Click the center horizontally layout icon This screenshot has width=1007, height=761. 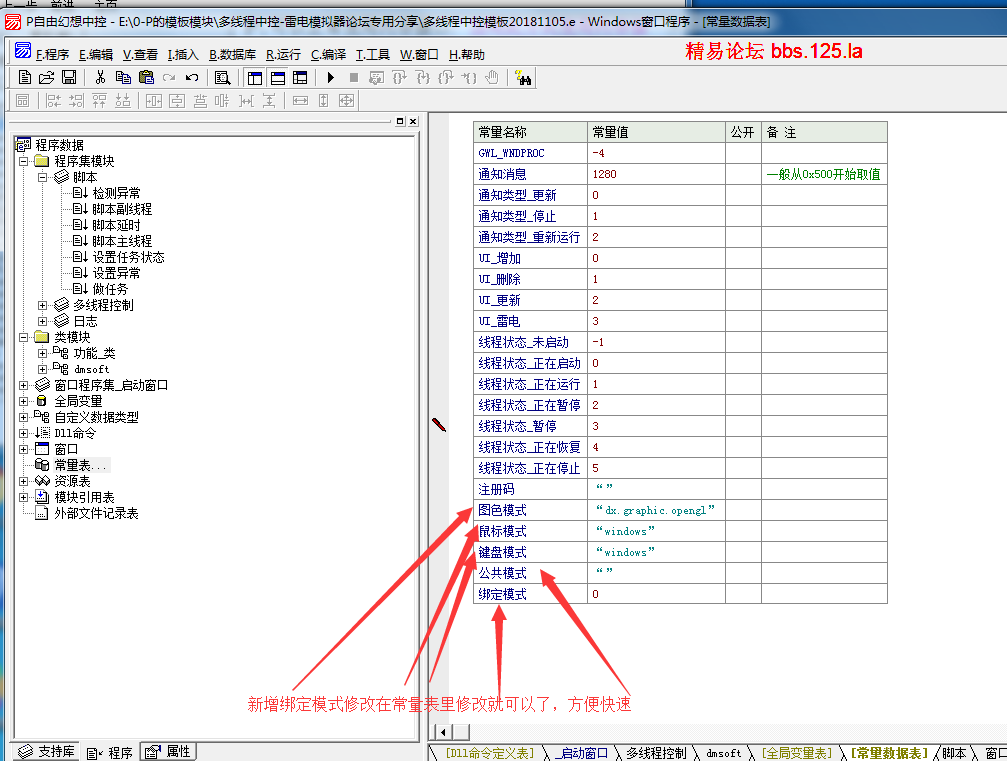tap(153, 100)
